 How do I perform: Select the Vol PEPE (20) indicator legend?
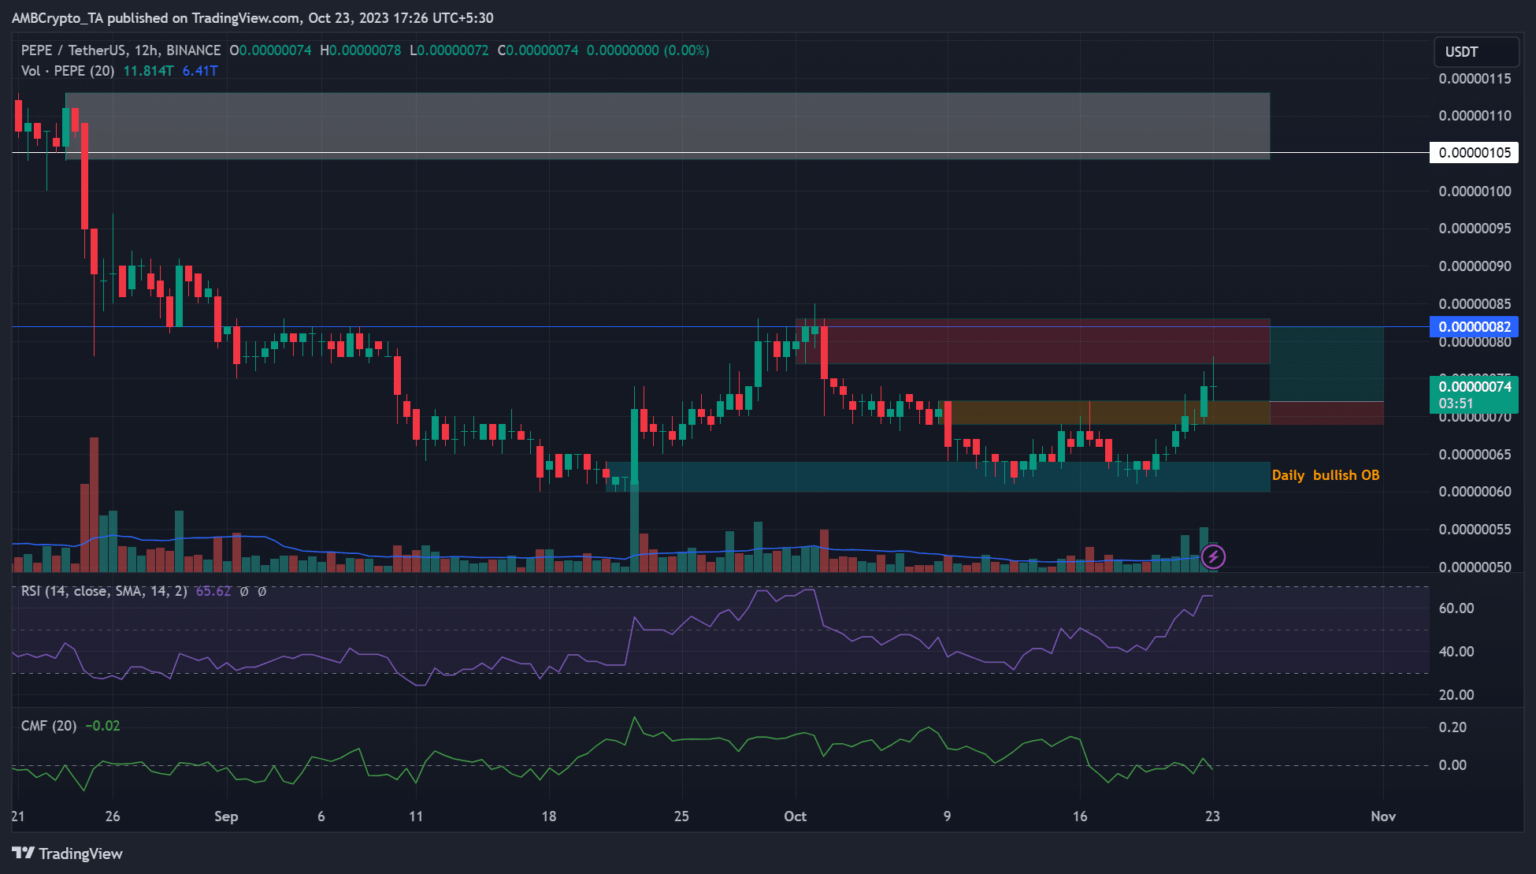67,71
